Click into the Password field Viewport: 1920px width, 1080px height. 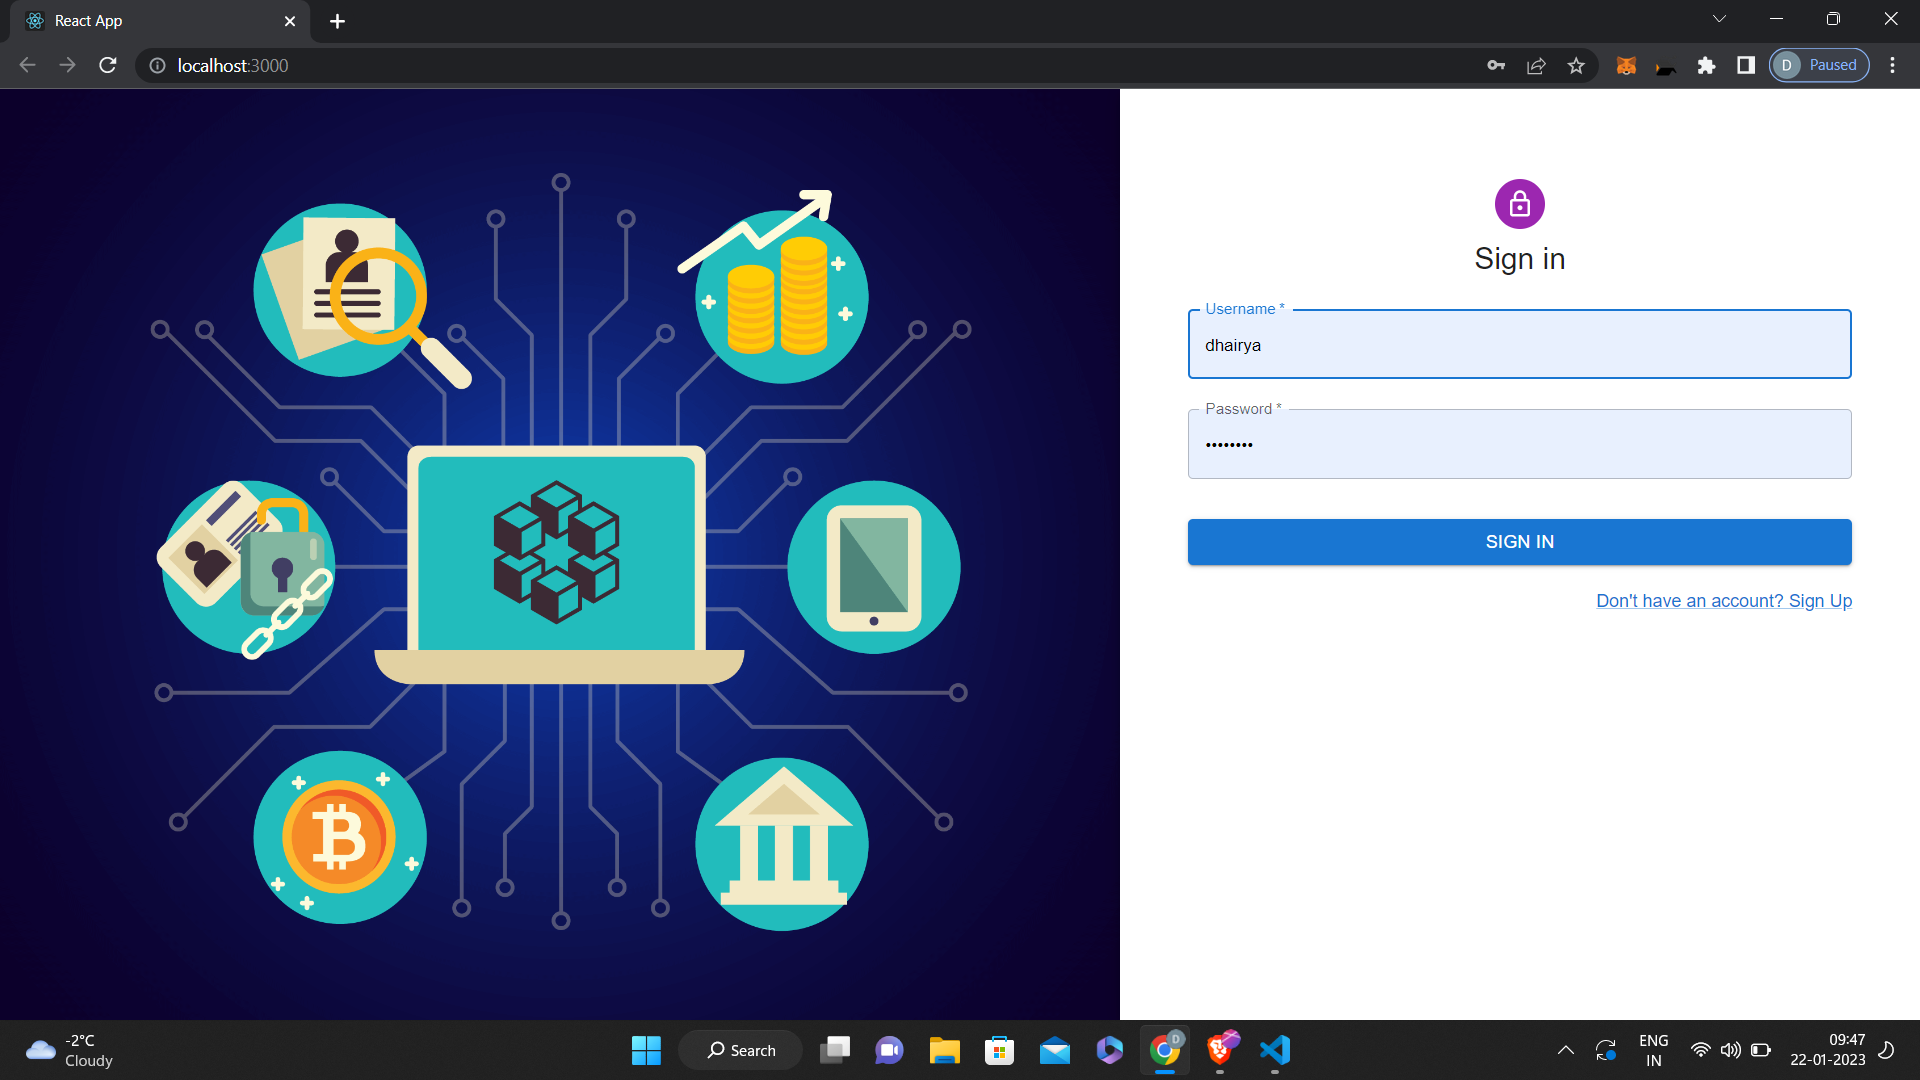coord(1519,445)
